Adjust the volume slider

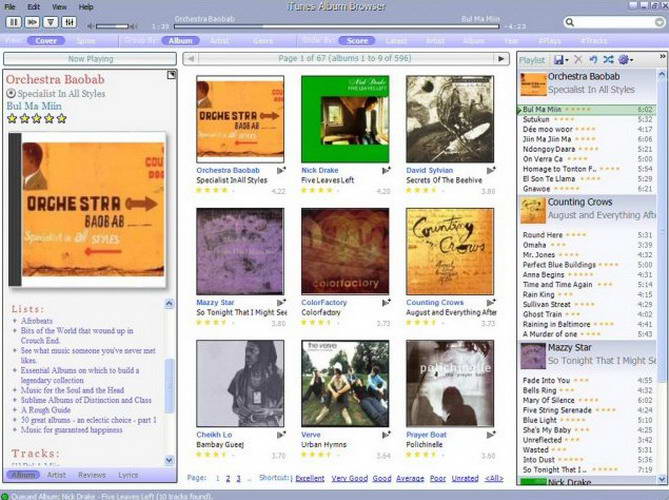112,26
